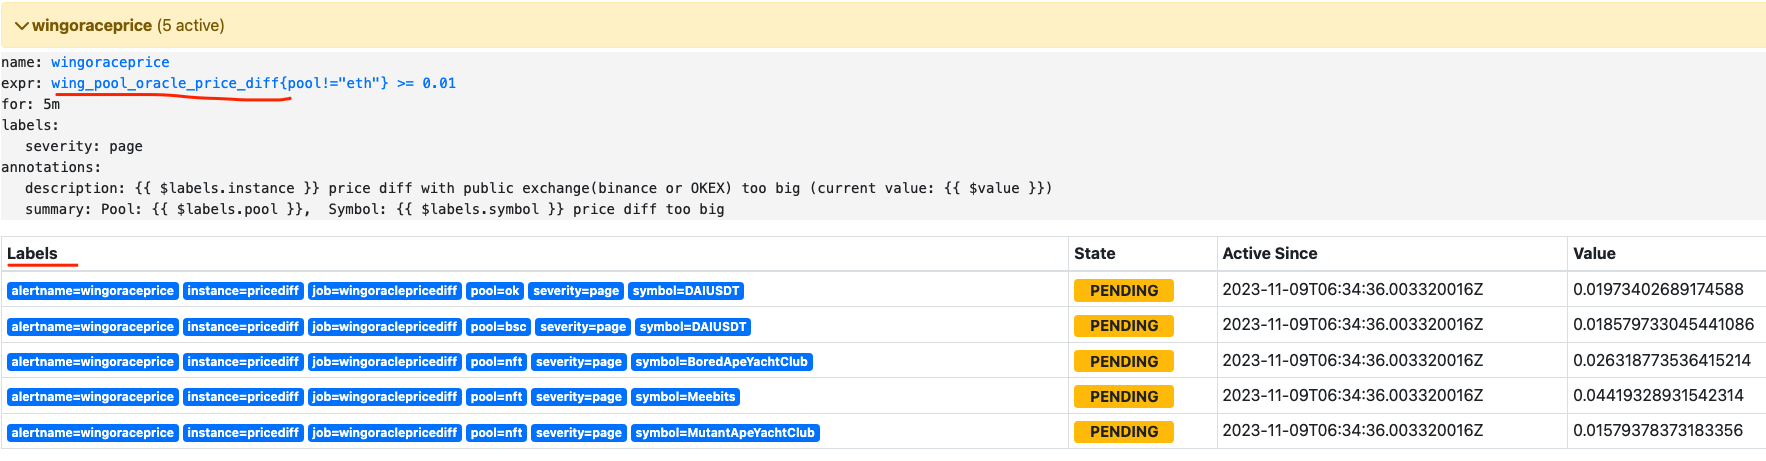Click the severity=page badge in the Meebits row

point(577,397)
